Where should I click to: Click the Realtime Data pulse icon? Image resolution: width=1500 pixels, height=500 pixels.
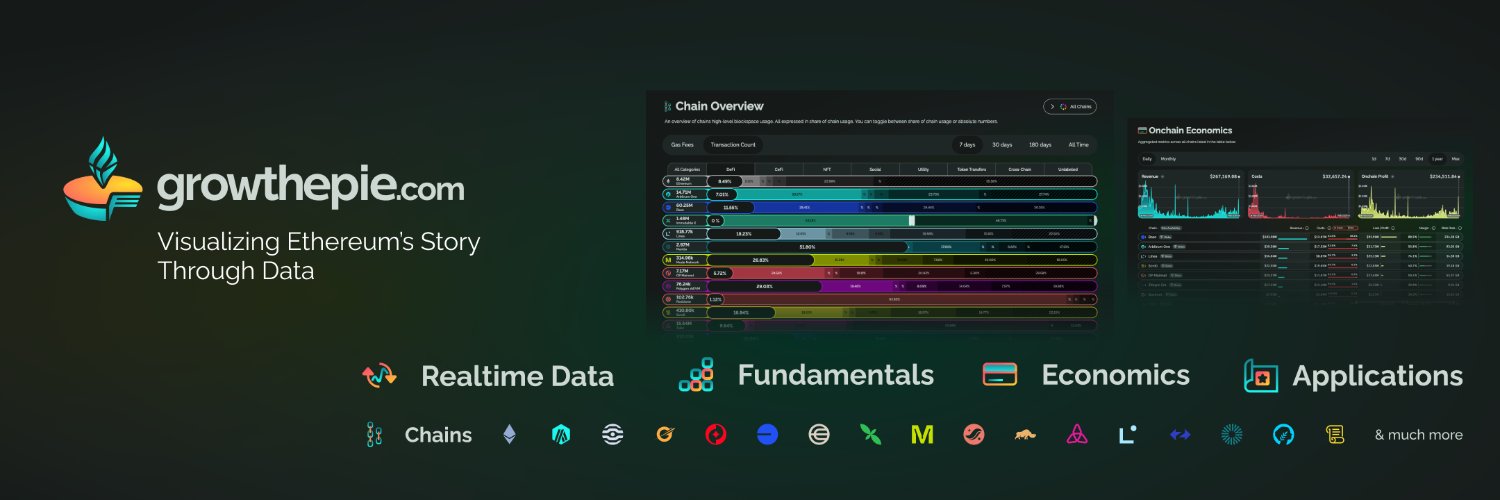coord(380,376)
